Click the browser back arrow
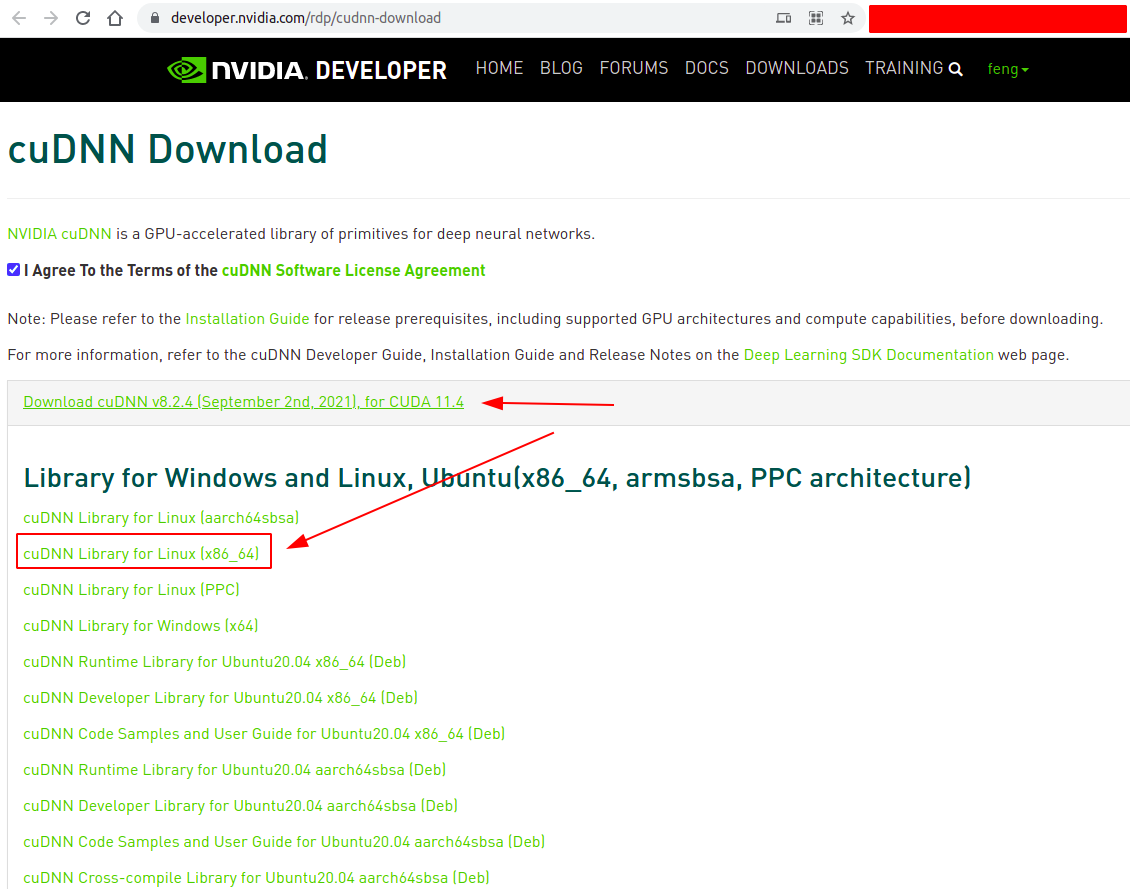The image size is (1130, 889). (19, 18)
